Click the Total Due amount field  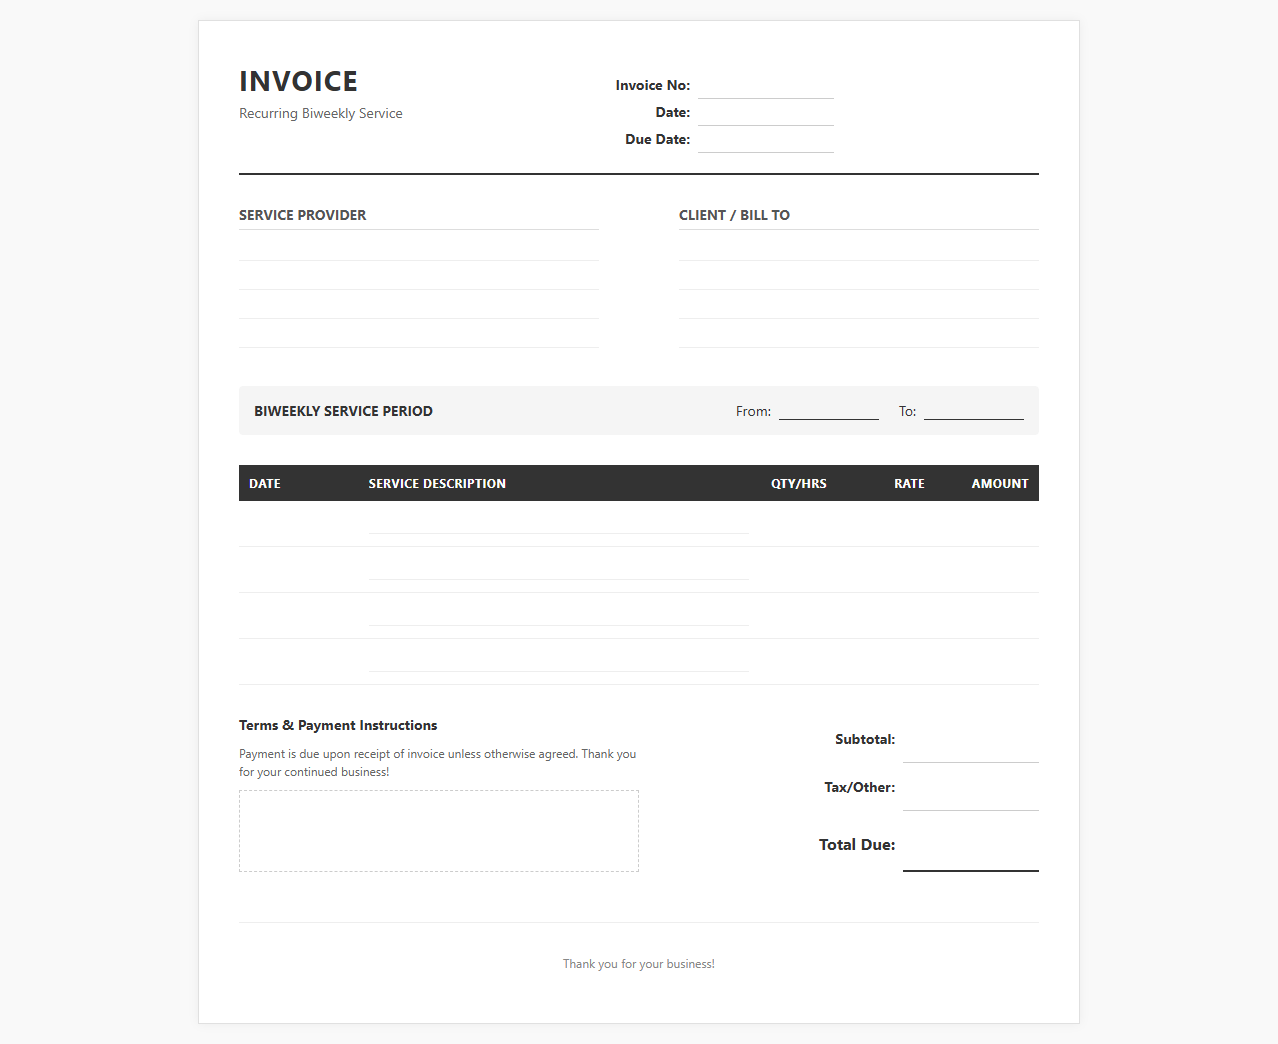[x=971, y=845]
